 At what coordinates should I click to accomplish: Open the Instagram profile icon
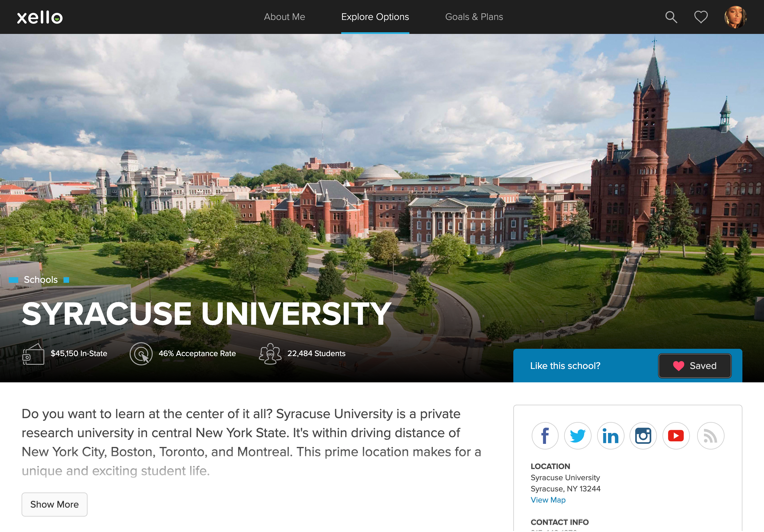[643, 436]
